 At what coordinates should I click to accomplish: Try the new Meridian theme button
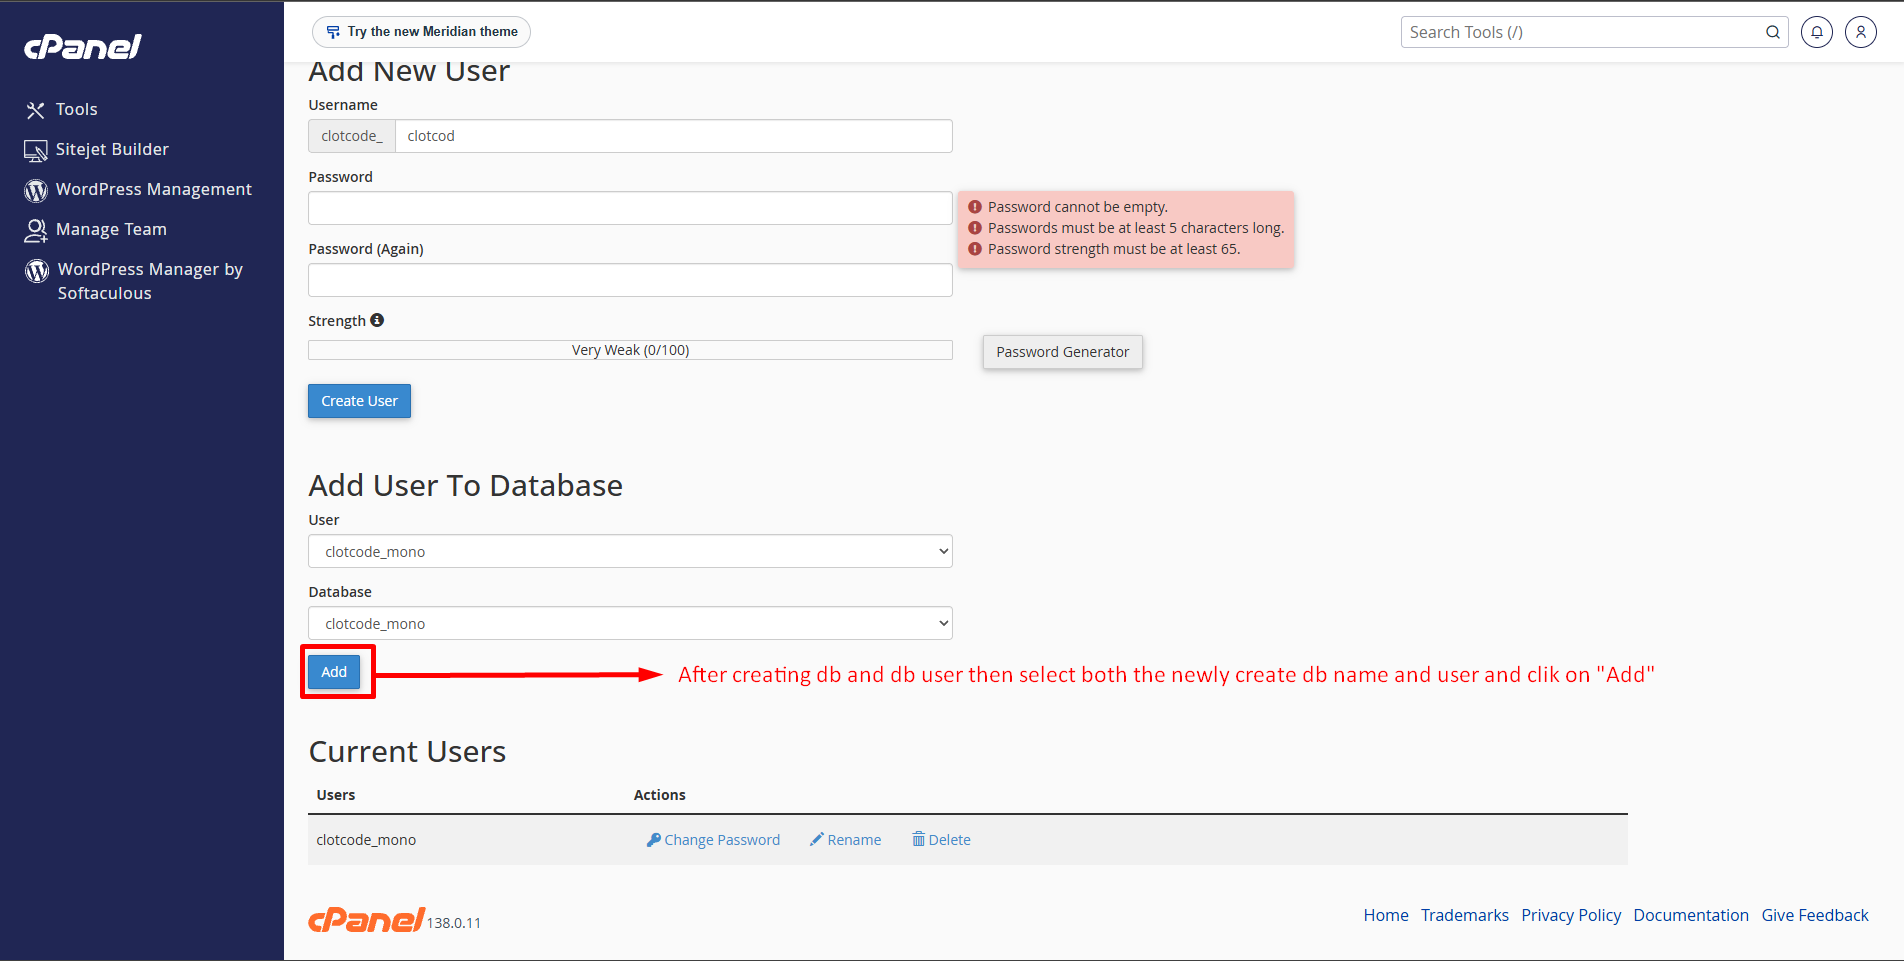(421, 32)
